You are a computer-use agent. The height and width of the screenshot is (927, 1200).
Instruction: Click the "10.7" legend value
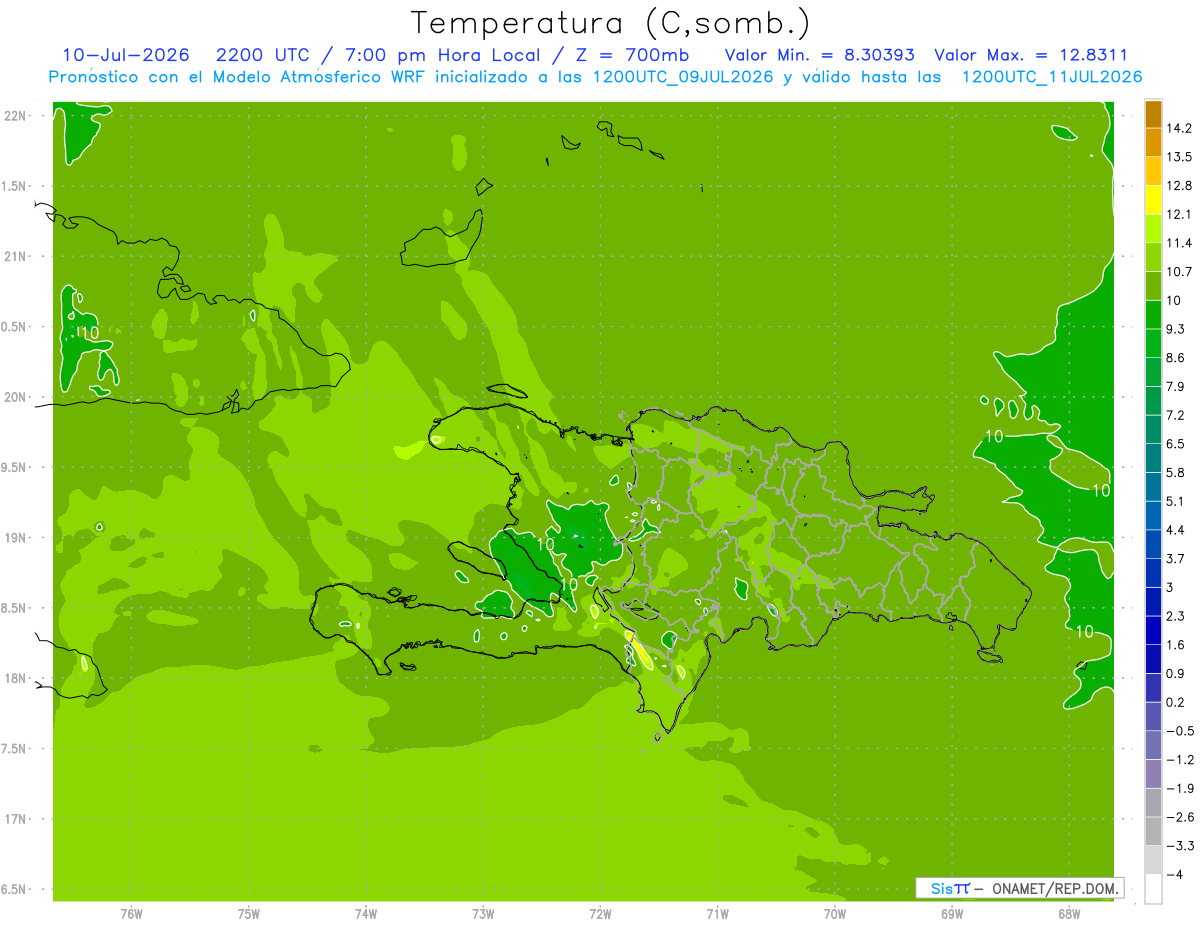(x=1179, y=271)
